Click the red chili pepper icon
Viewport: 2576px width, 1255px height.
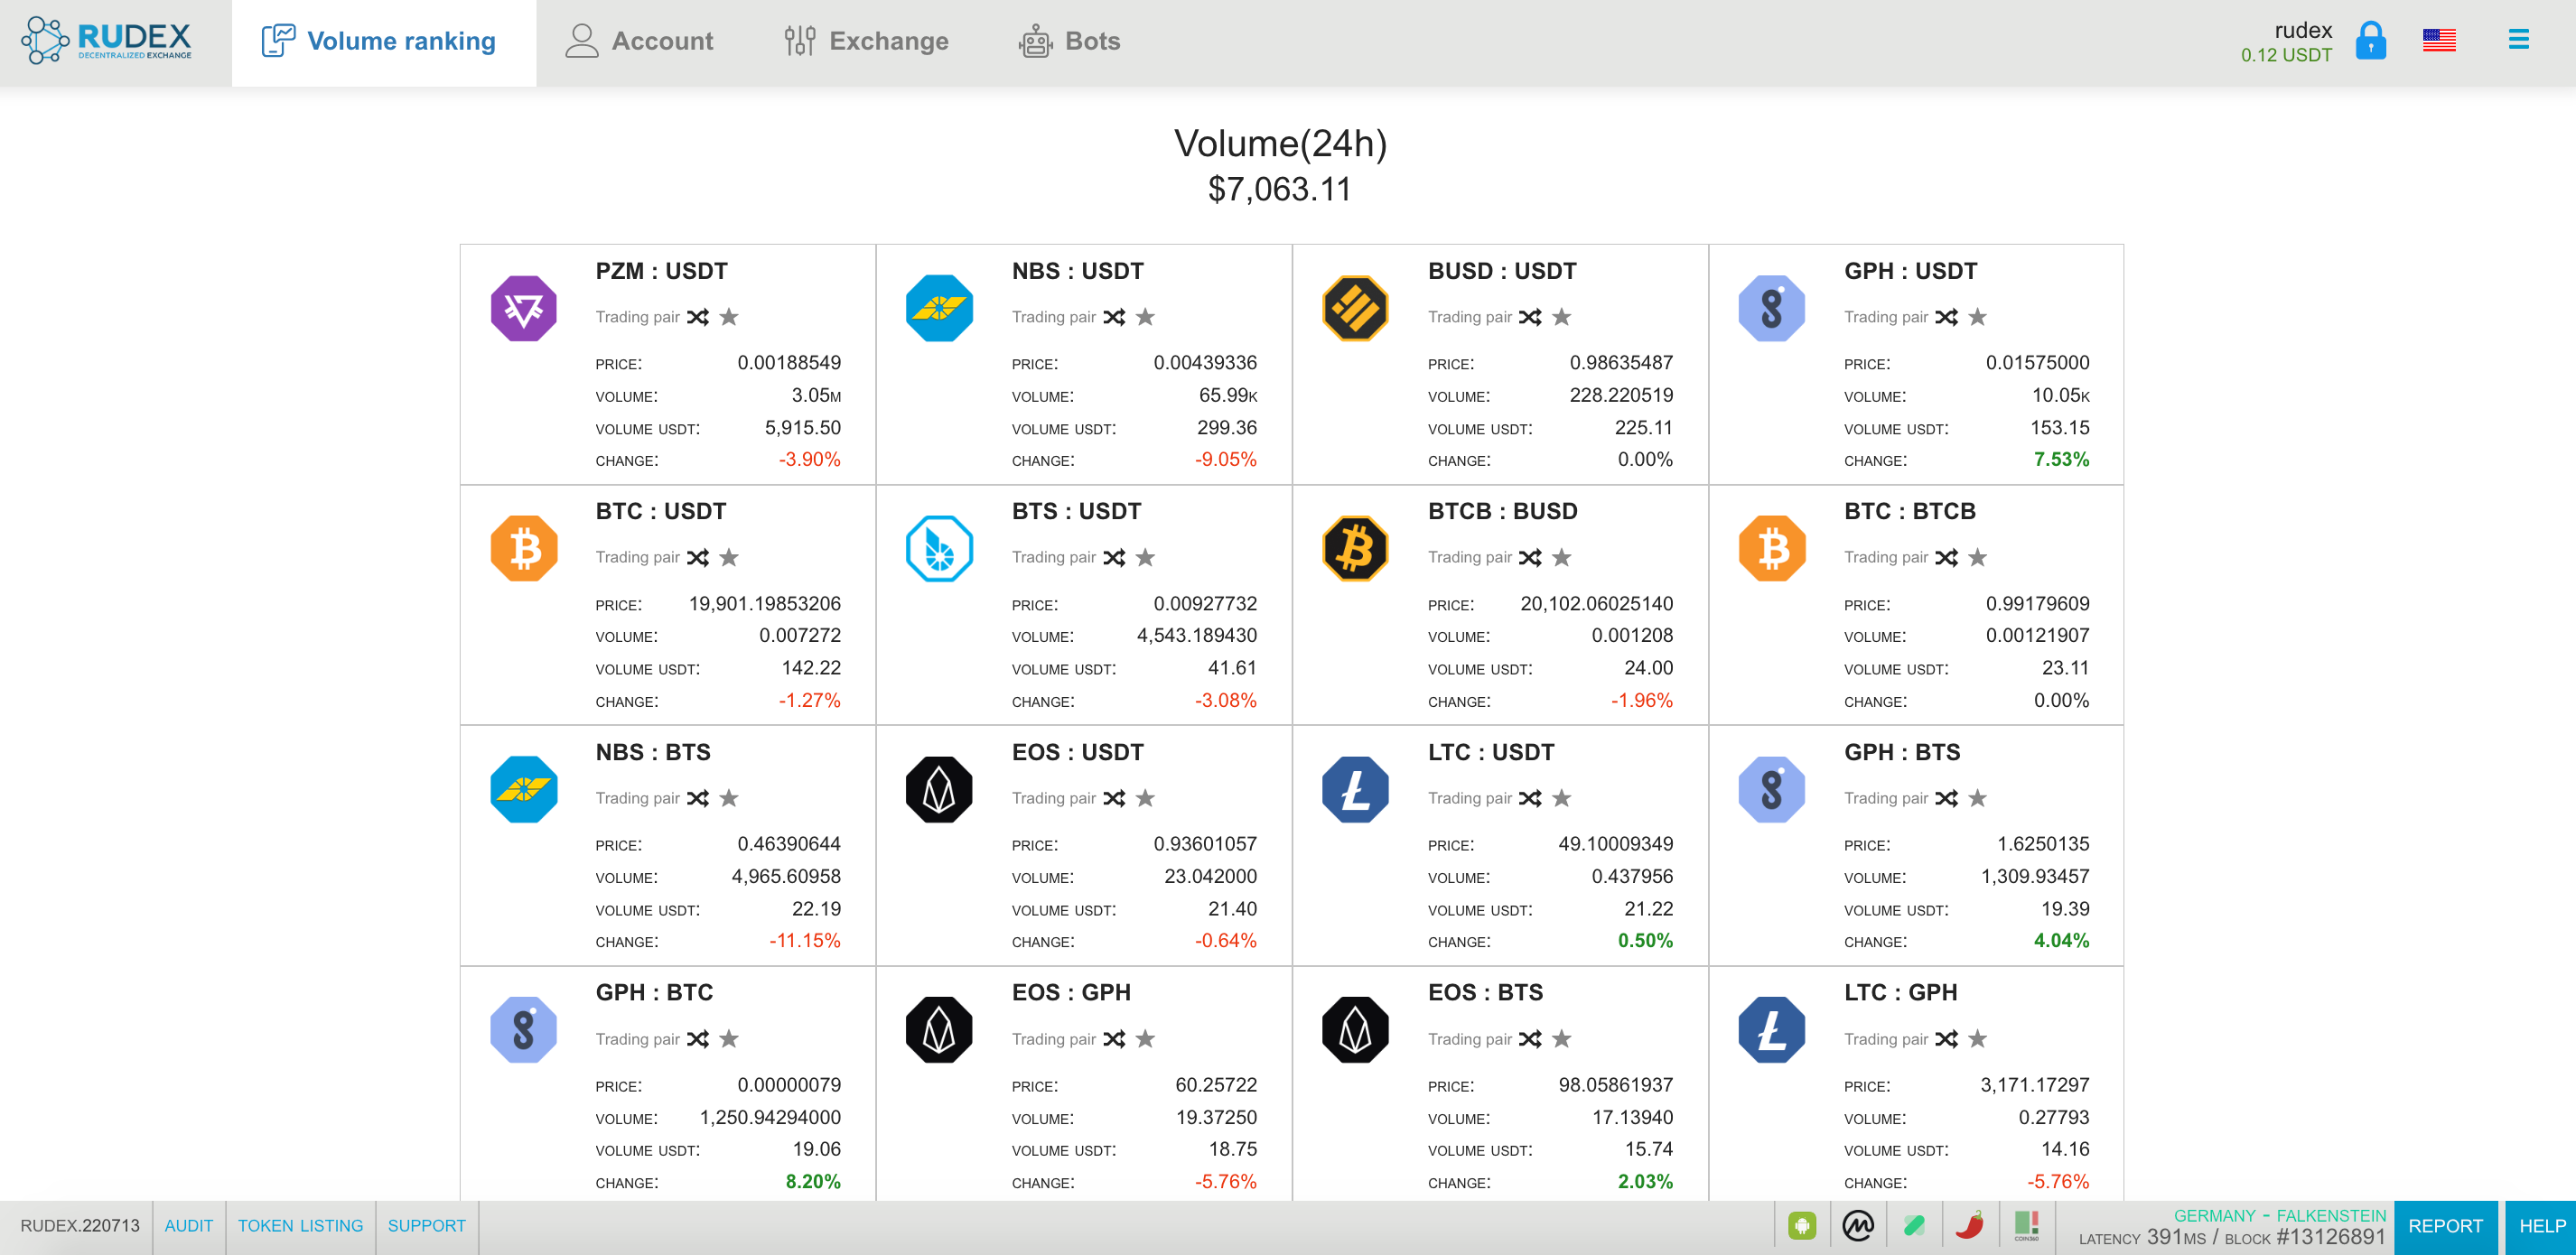(1969, 1226)
